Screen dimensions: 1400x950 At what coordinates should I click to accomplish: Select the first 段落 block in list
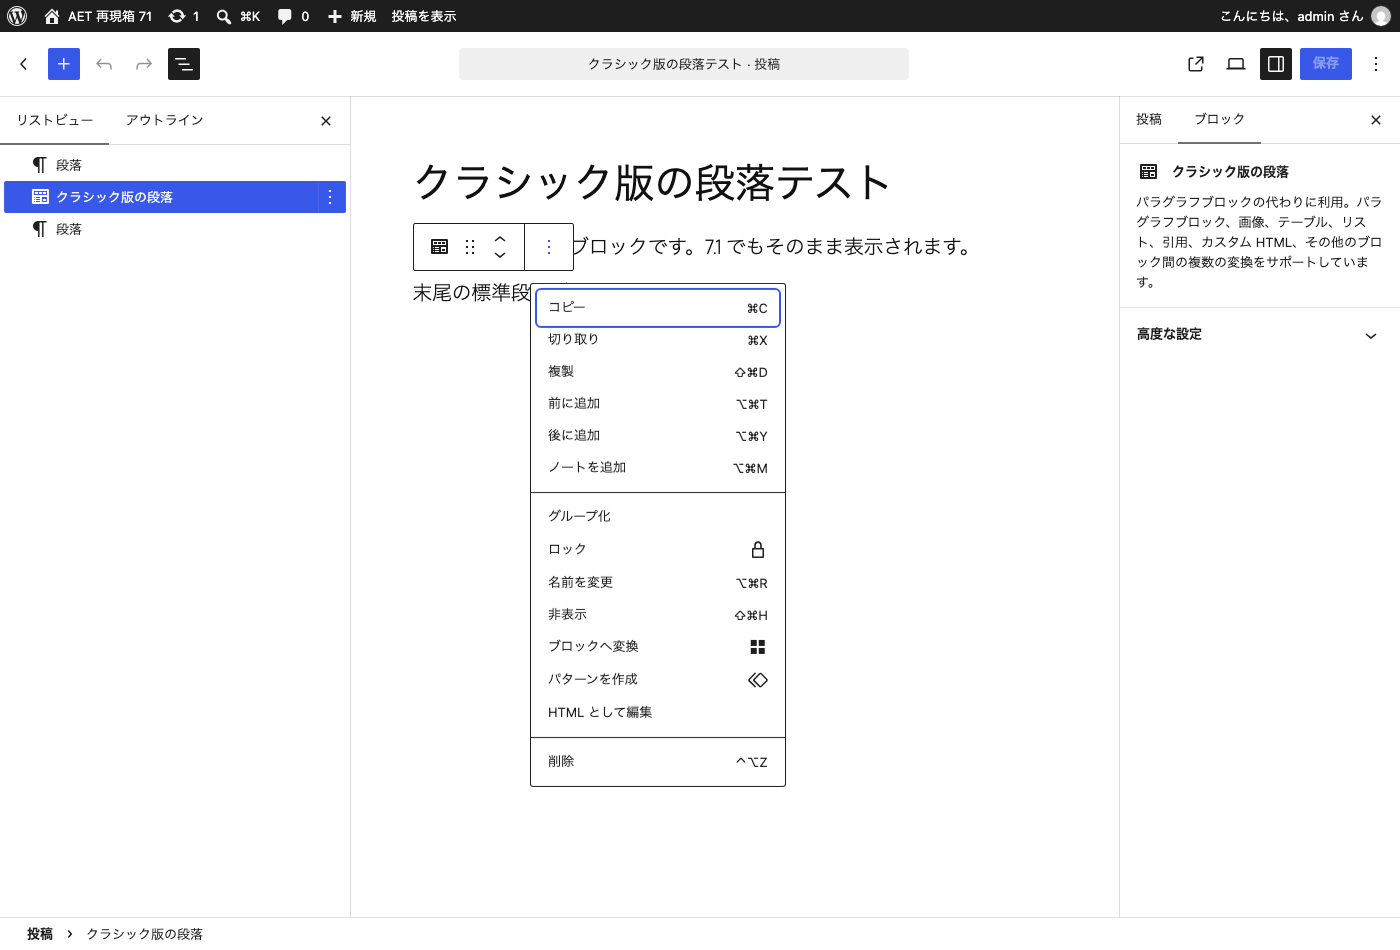[175, 165]
